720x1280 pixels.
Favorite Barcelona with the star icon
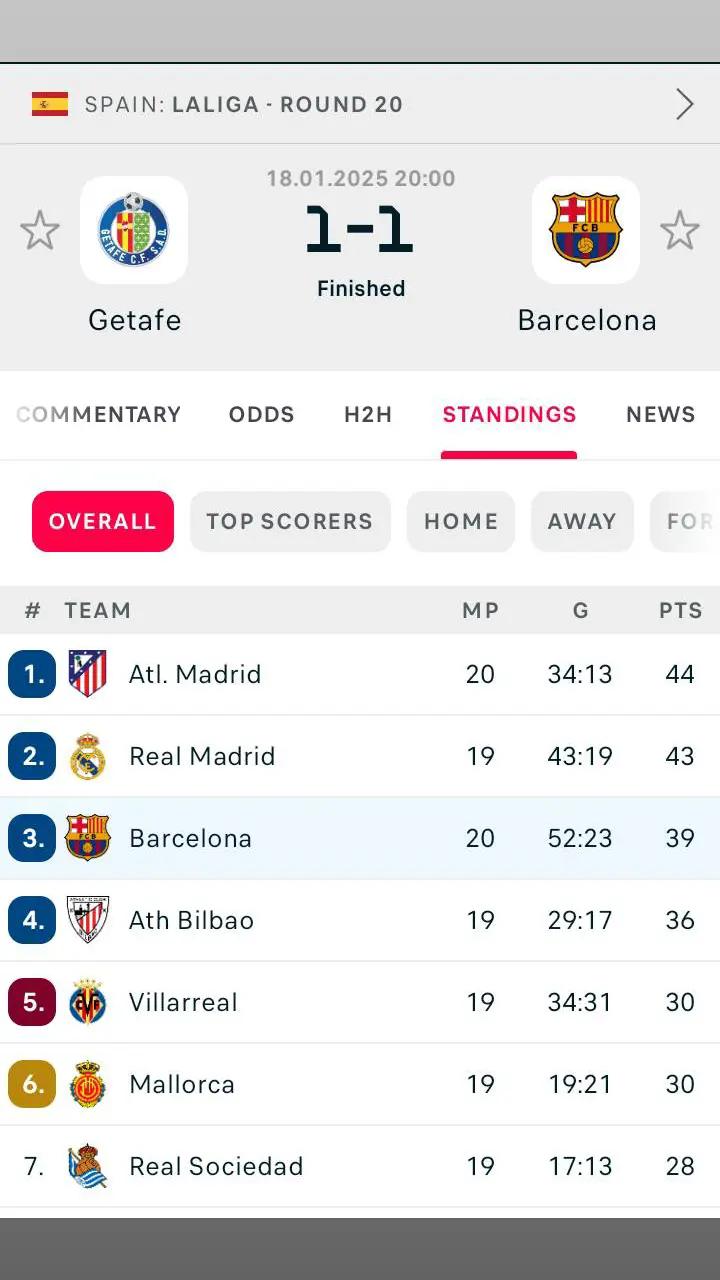pos(680,231)
